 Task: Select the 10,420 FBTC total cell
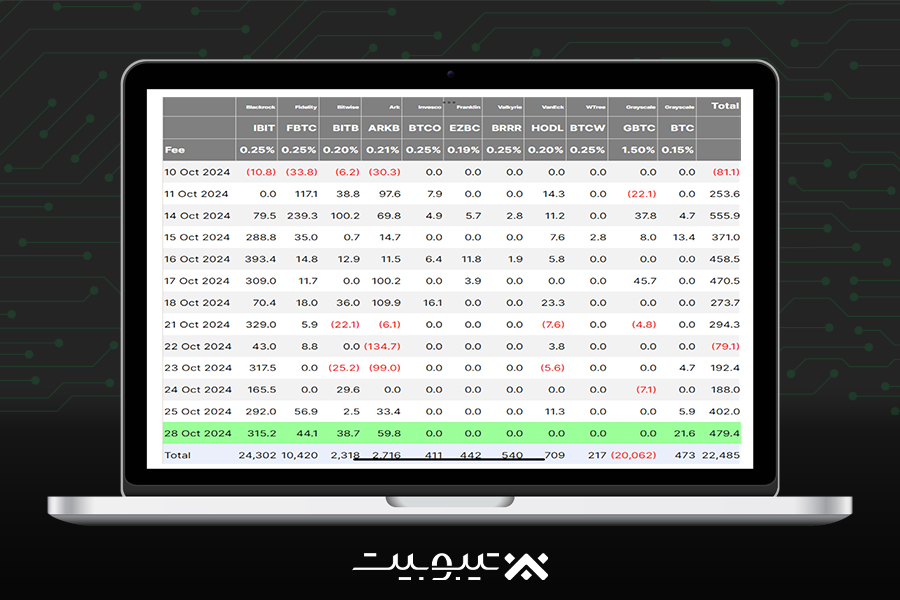pos(300,455)
